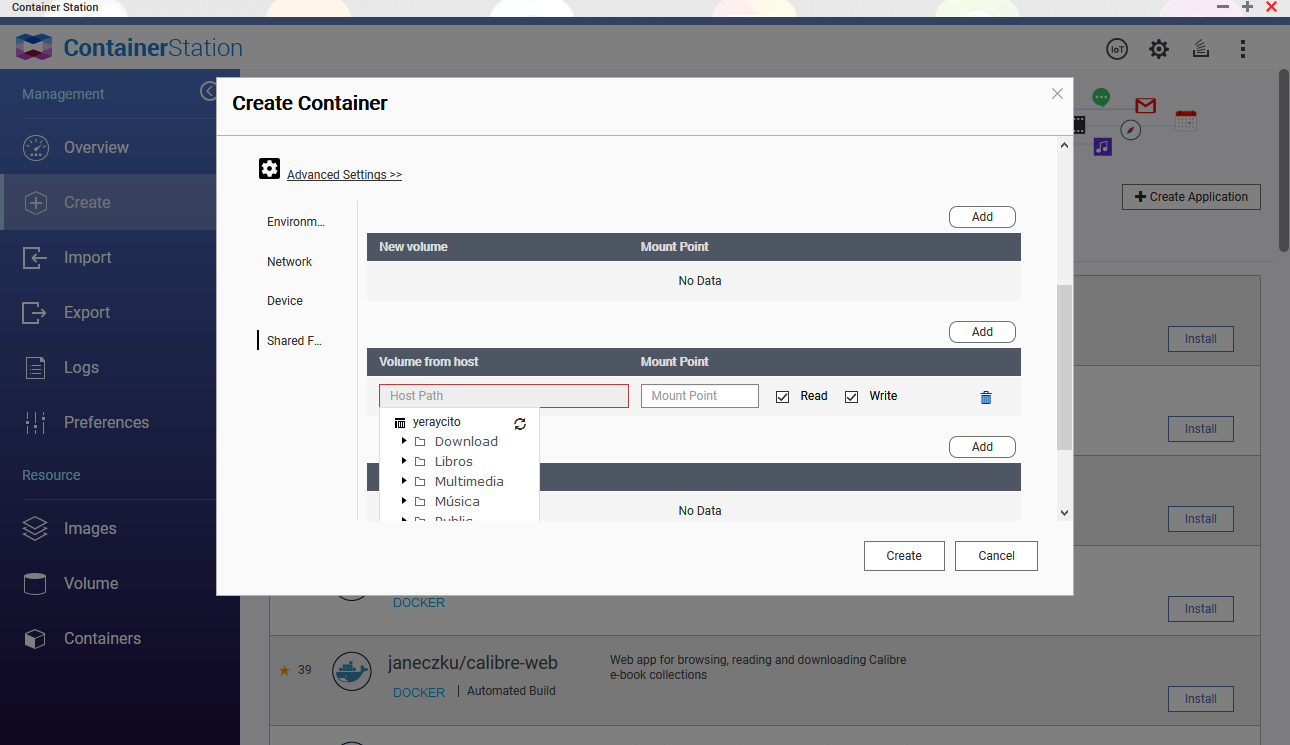Open the Device settings tab
Viewport: 1290px width, 745px height.
pos(285,301)
